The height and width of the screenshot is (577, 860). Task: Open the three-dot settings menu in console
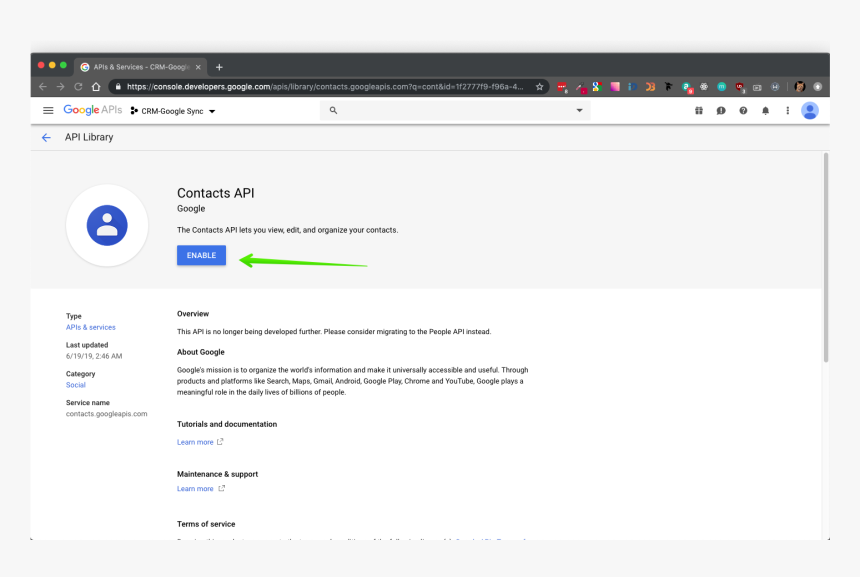[788, 111]
